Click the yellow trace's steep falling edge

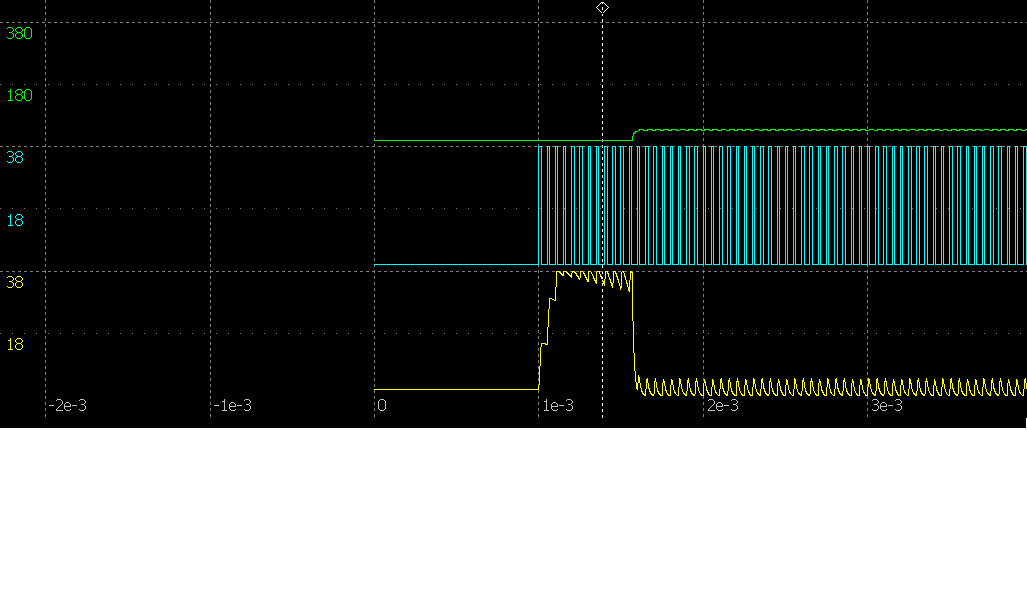pos(635,330)
